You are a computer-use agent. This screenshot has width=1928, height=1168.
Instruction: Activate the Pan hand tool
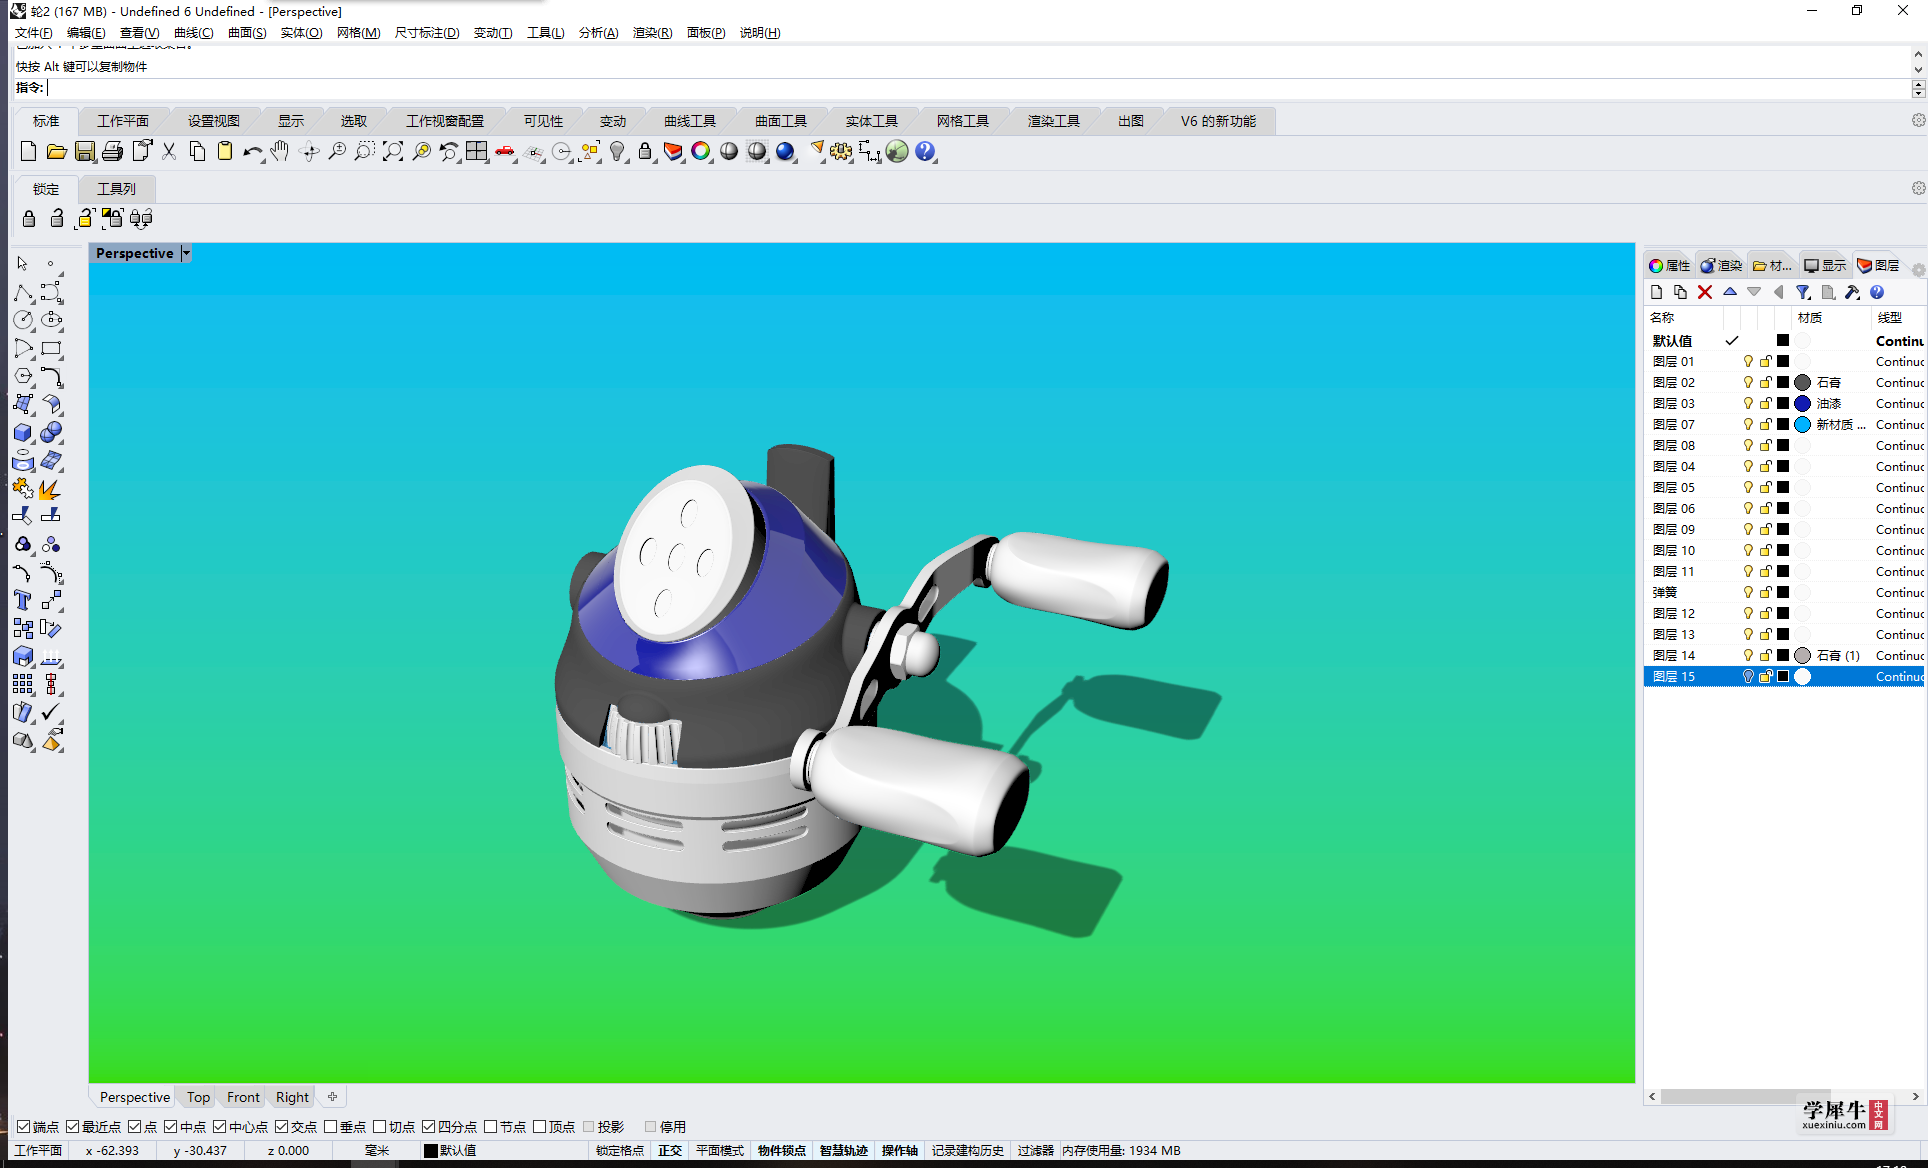pyautogui.click(x=281, y=151)
